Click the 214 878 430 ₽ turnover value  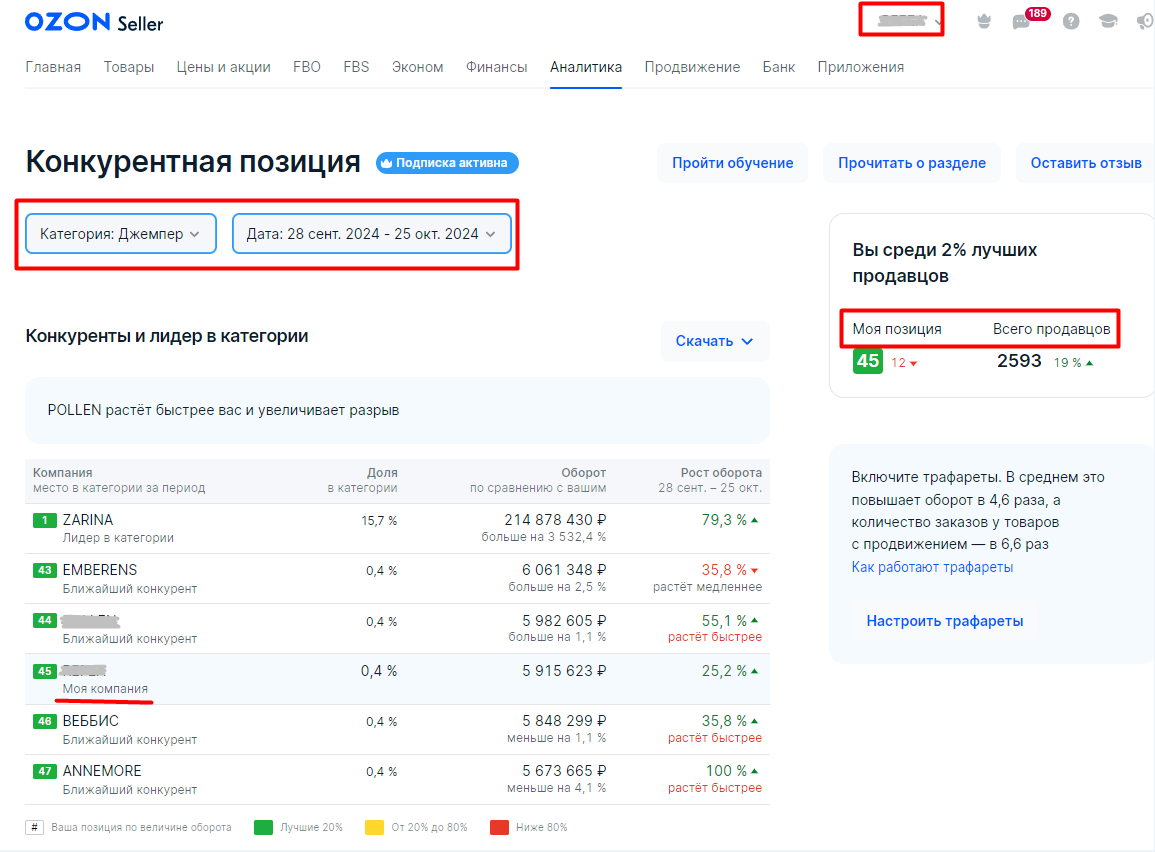(x=555, y=520)
